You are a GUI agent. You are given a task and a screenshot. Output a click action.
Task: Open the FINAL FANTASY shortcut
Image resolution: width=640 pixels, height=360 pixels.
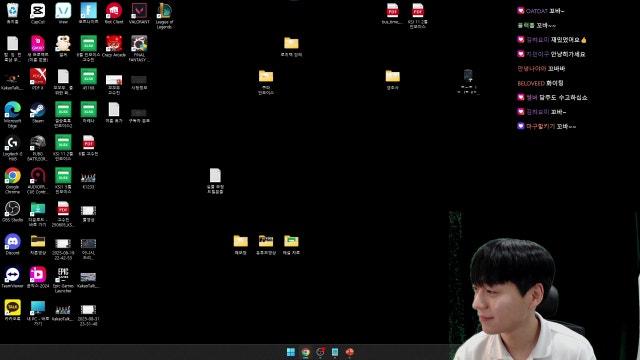[139, 48]
